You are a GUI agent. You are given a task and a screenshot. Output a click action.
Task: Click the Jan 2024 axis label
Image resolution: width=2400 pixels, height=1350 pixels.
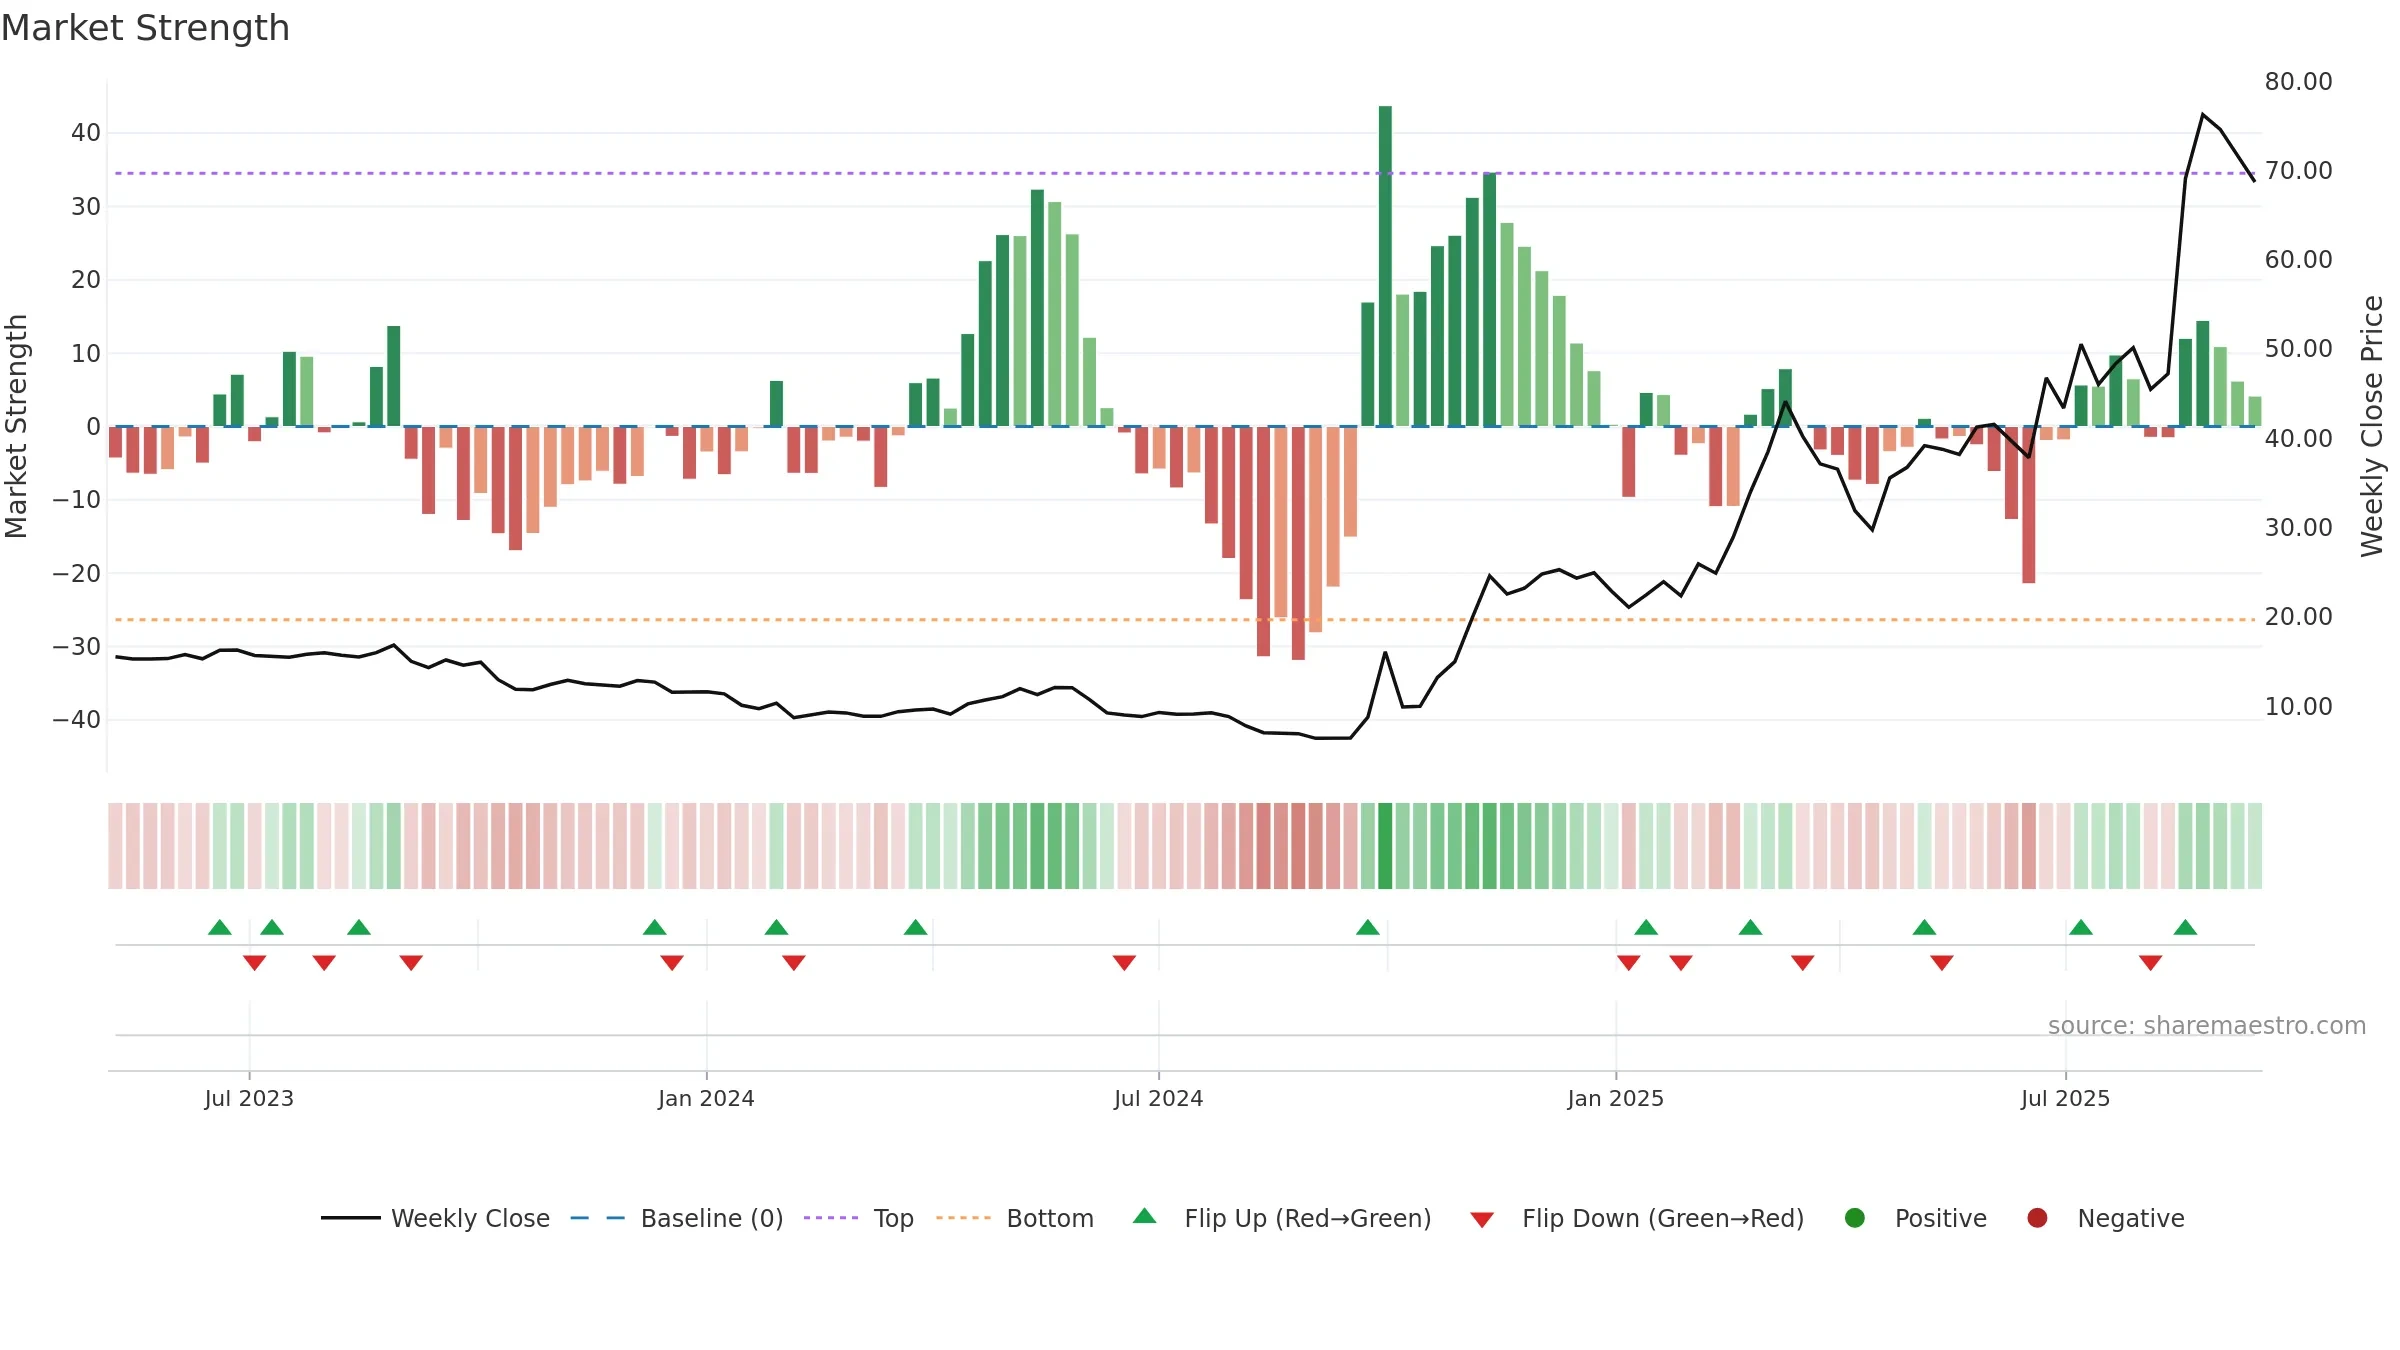click(x=706, y=1098)
